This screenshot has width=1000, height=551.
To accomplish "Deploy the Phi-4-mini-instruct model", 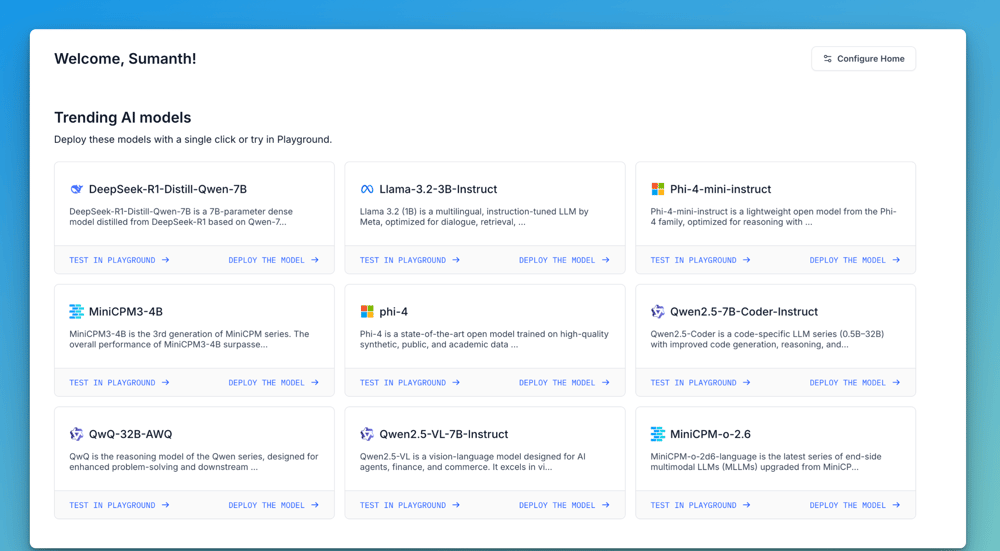I will [855, 260].
